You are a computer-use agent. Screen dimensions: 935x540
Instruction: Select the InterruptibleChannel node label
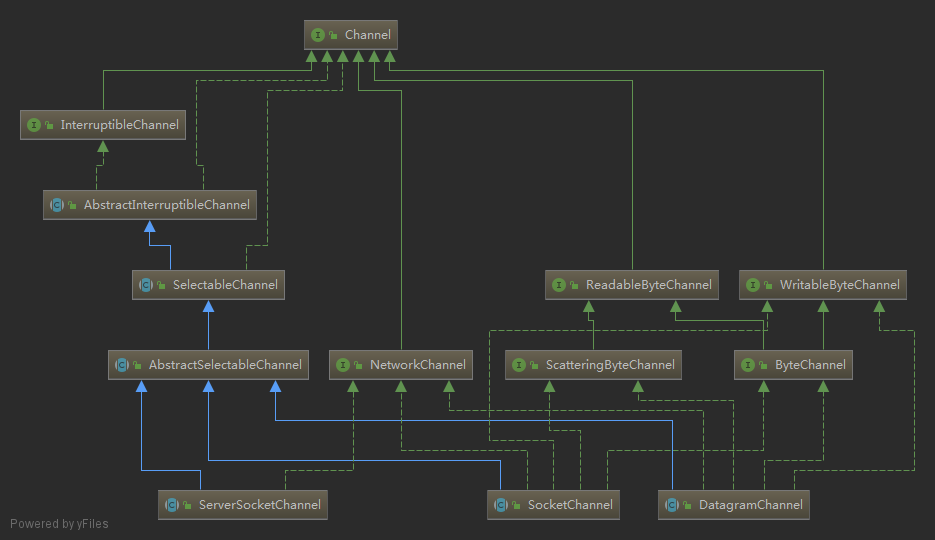tap(119, 125)
